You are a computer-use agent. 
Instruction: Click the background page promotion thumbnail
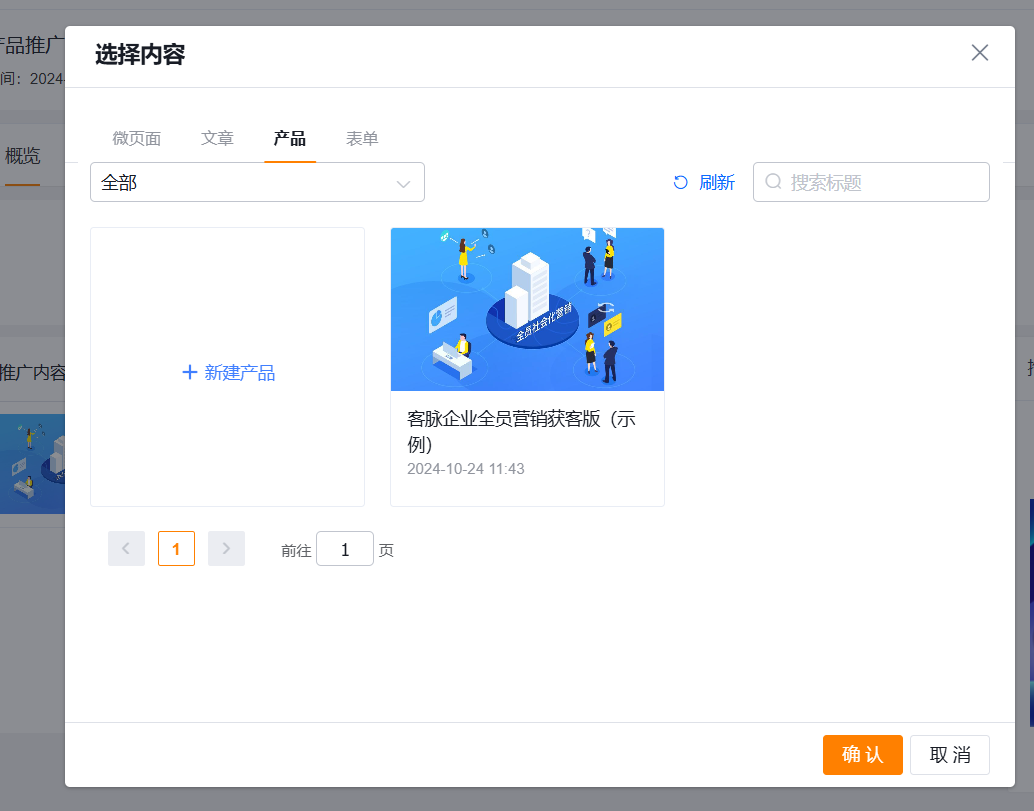pyautogui.click(x=32, y=464)
